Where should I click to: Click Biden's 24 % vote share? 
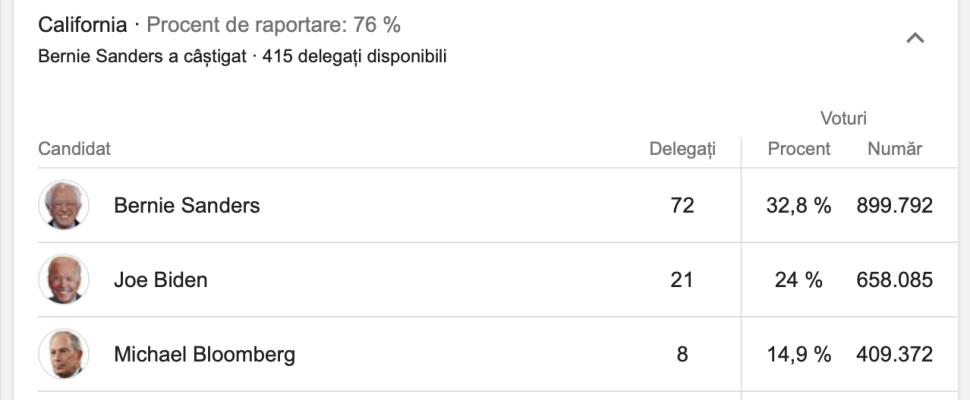[799, 280]
